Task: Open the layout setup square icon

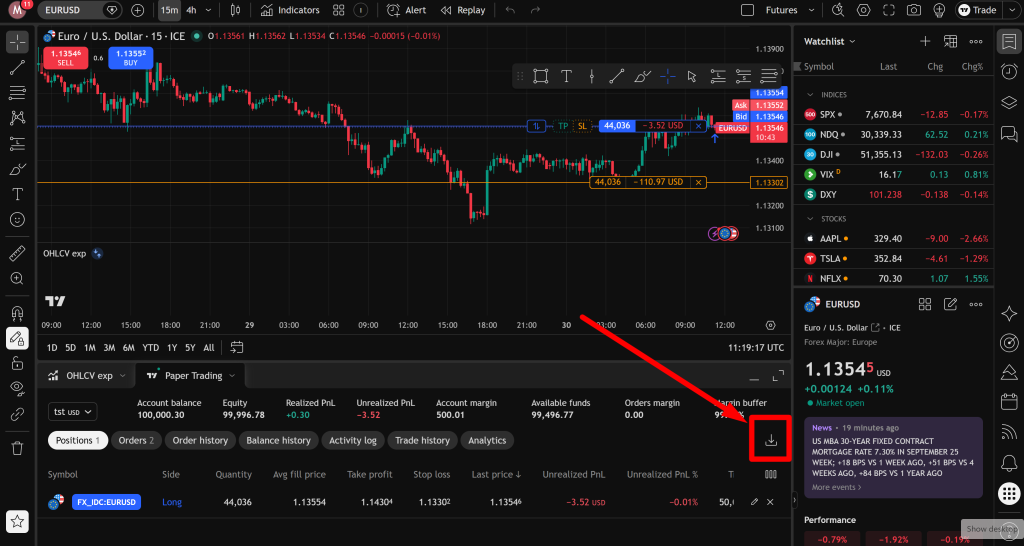Action: (748, 10)
